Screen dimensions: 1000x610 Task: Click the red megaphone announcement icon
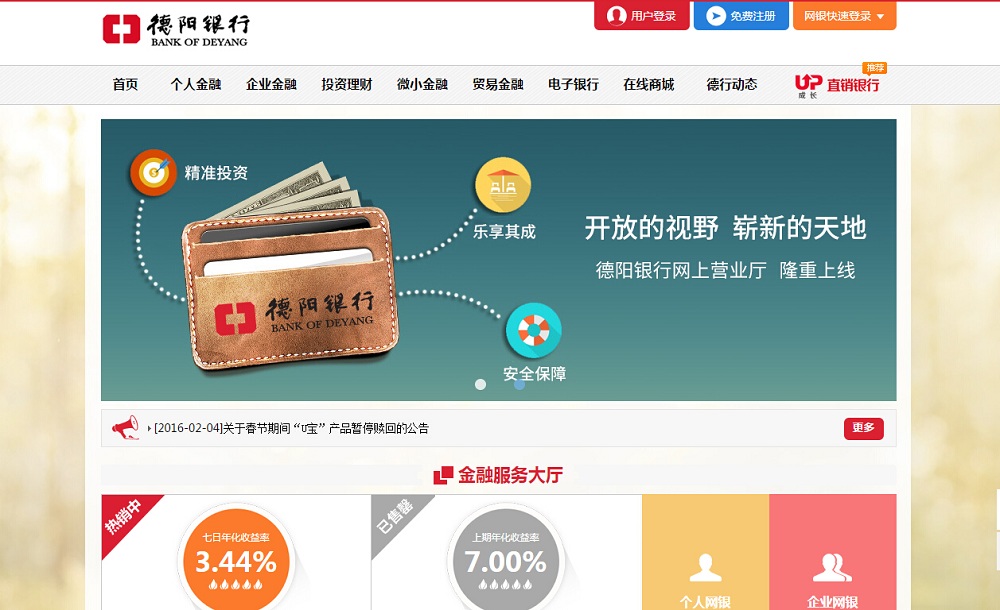[x=126, y=428]
